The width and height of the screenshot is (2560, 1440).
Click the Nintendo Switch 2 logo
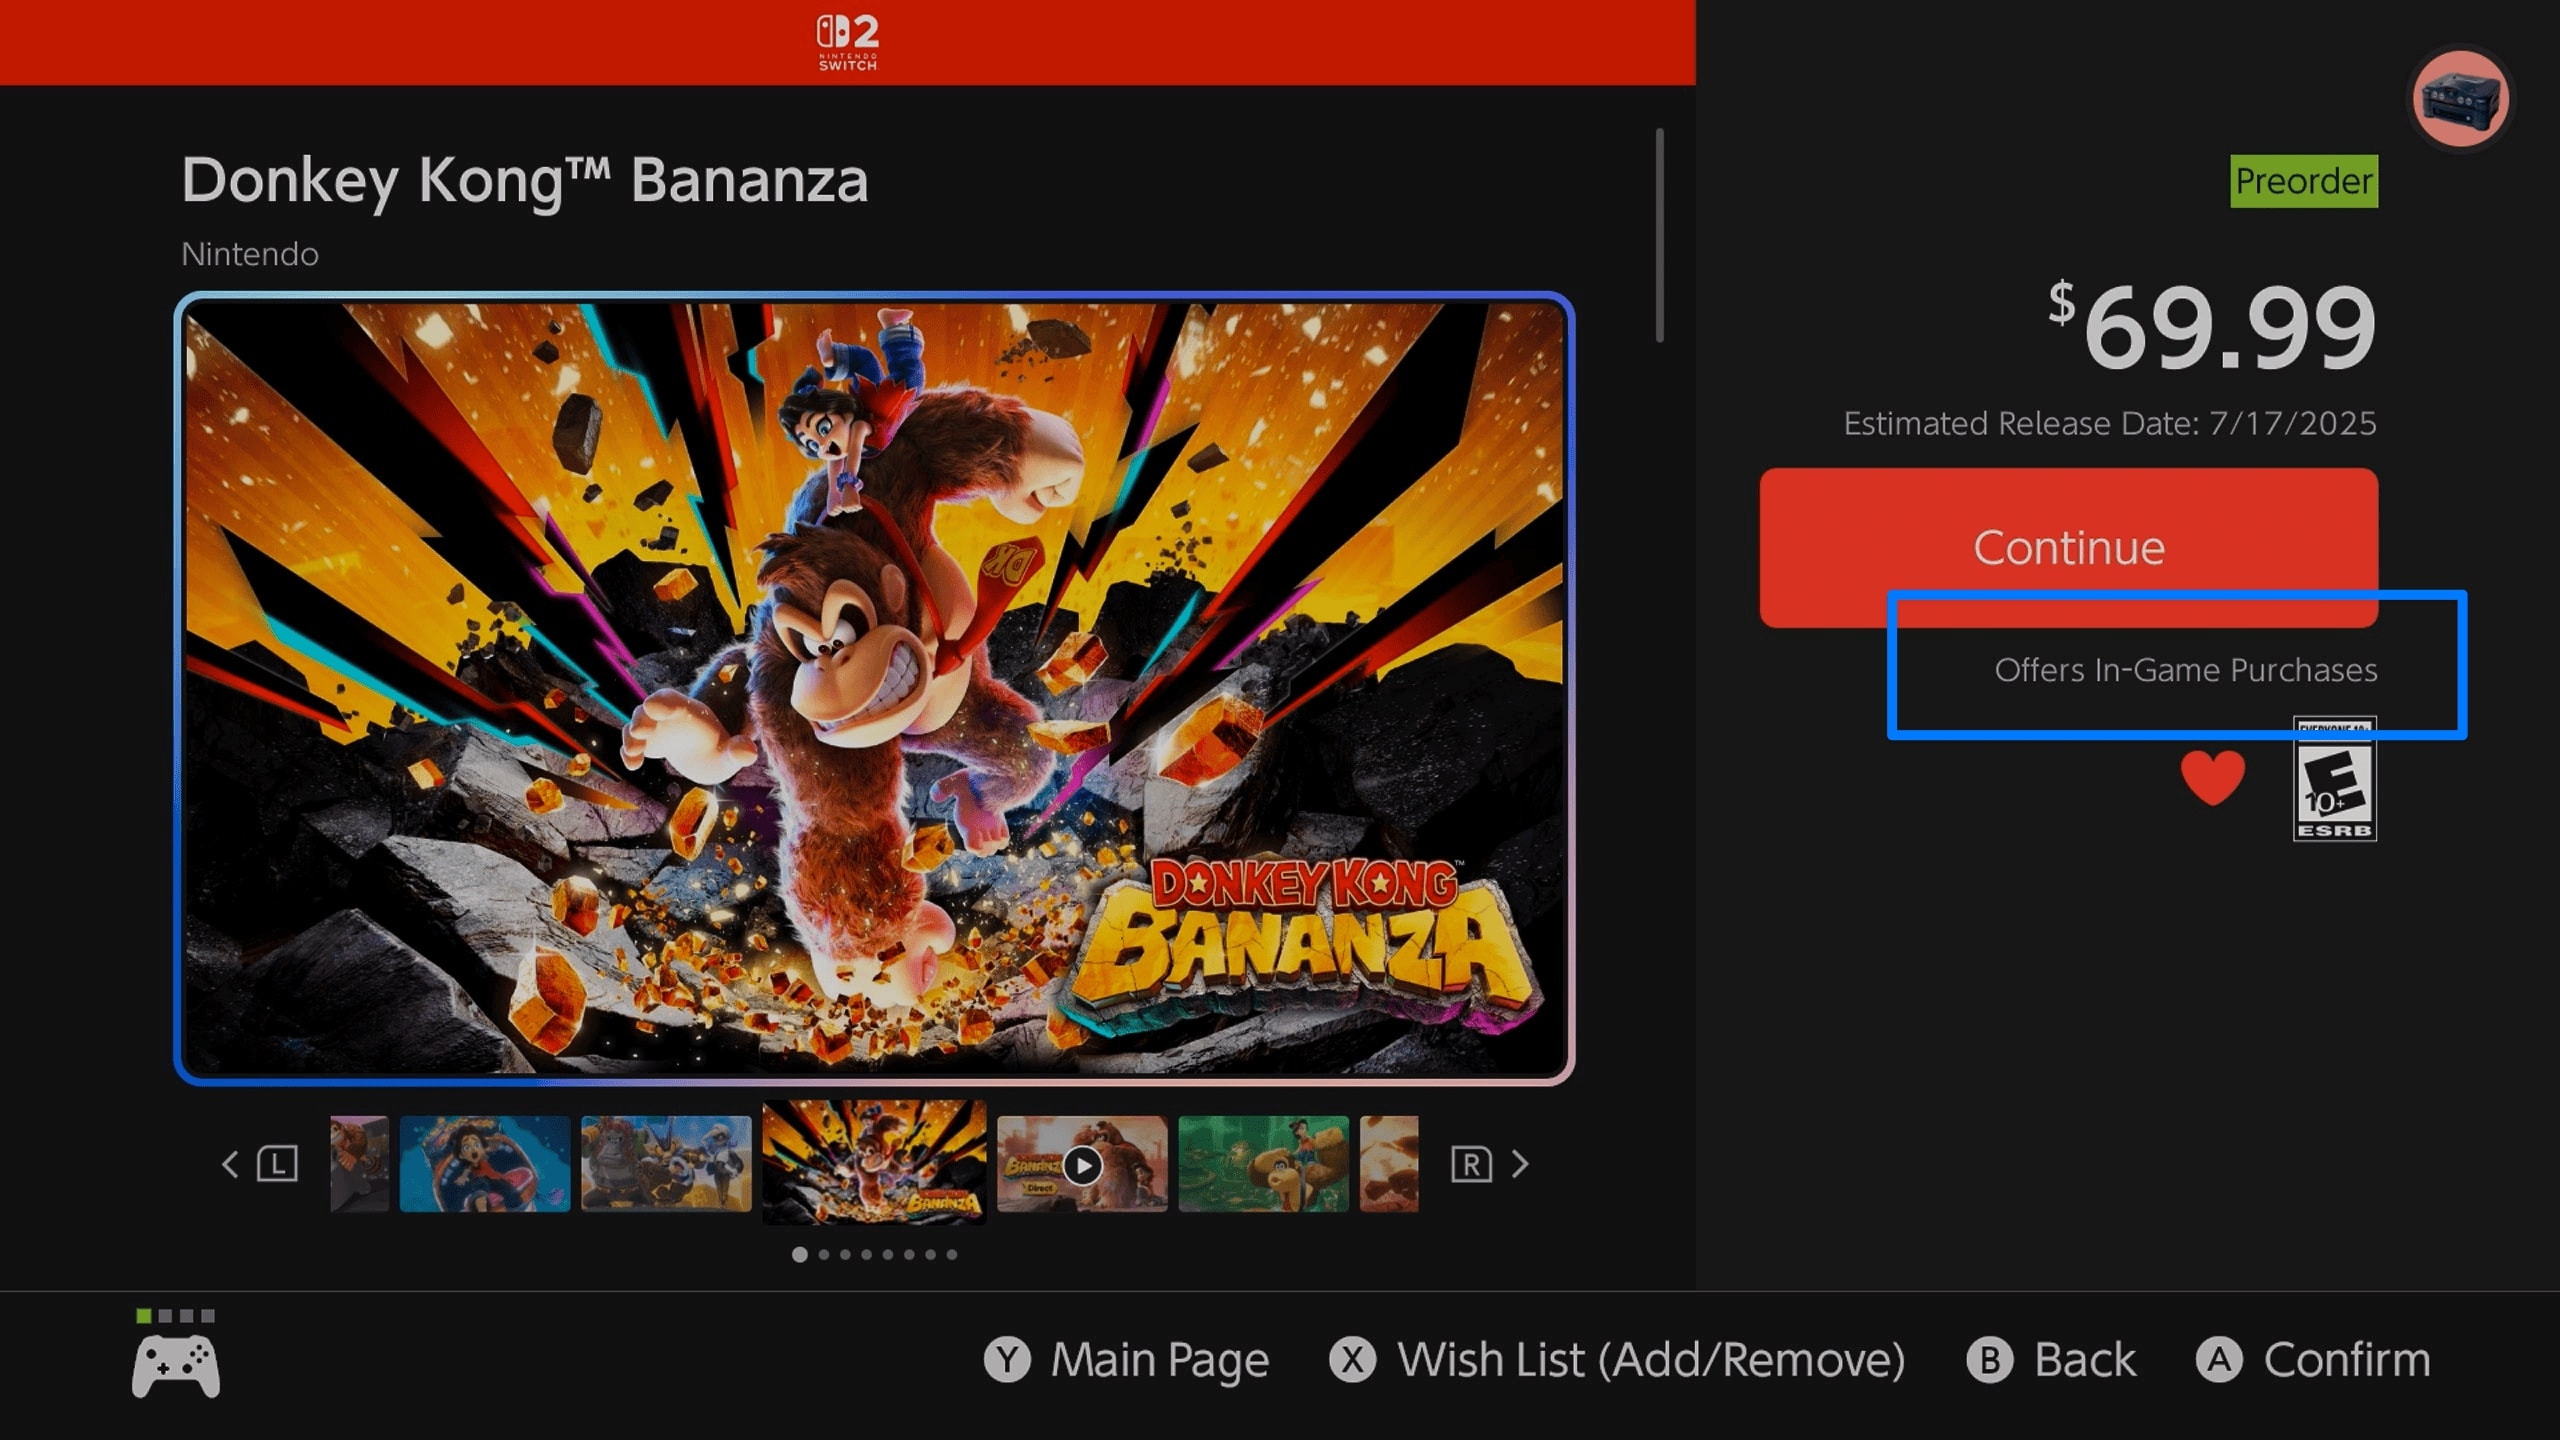click(x=847, y=42)
